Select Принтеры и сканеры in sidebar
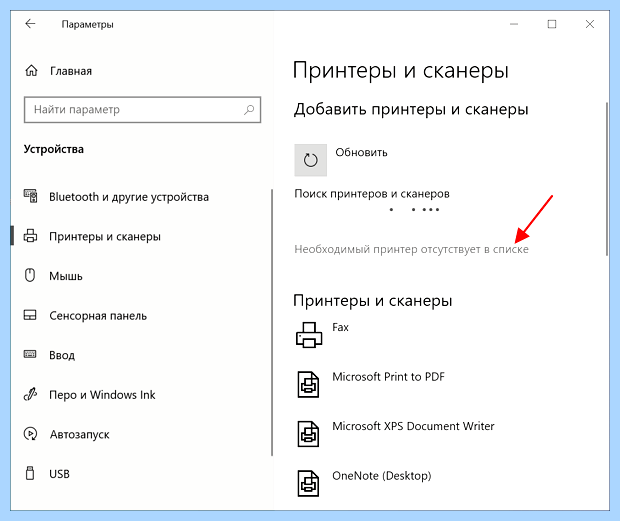This screenshot has height=521, width=620. click(x=105, y=236)
